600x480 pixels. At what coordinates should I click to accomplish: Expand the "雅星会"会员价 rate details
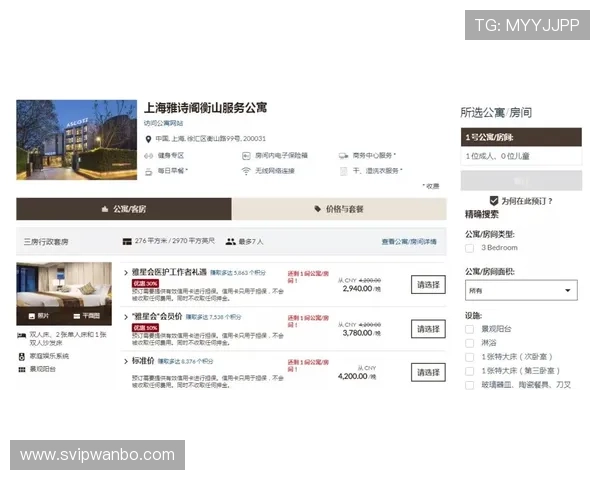pyautogui.click(x=126, y=317)
